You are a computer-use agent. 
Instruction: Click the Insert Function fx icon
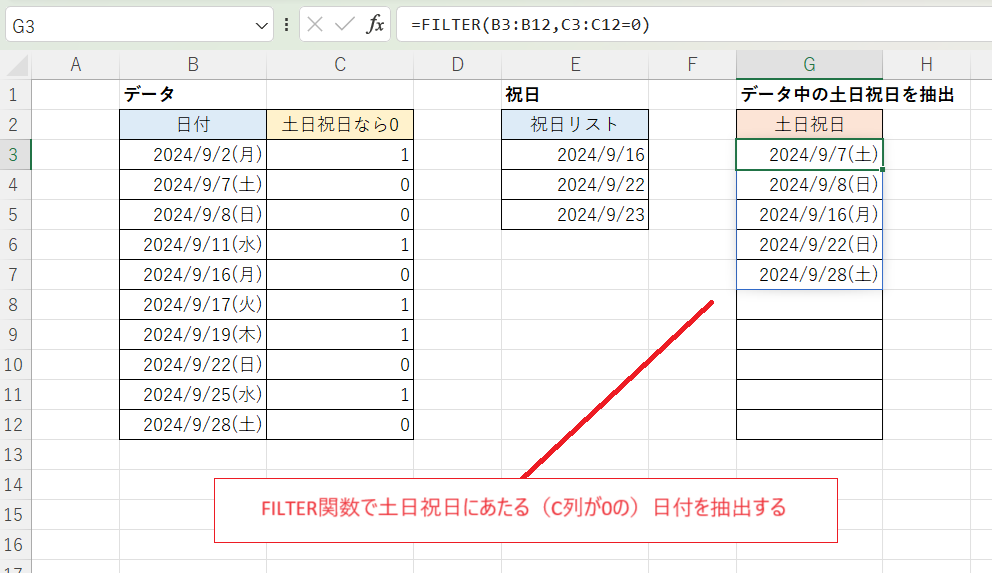tap(375, 25)
